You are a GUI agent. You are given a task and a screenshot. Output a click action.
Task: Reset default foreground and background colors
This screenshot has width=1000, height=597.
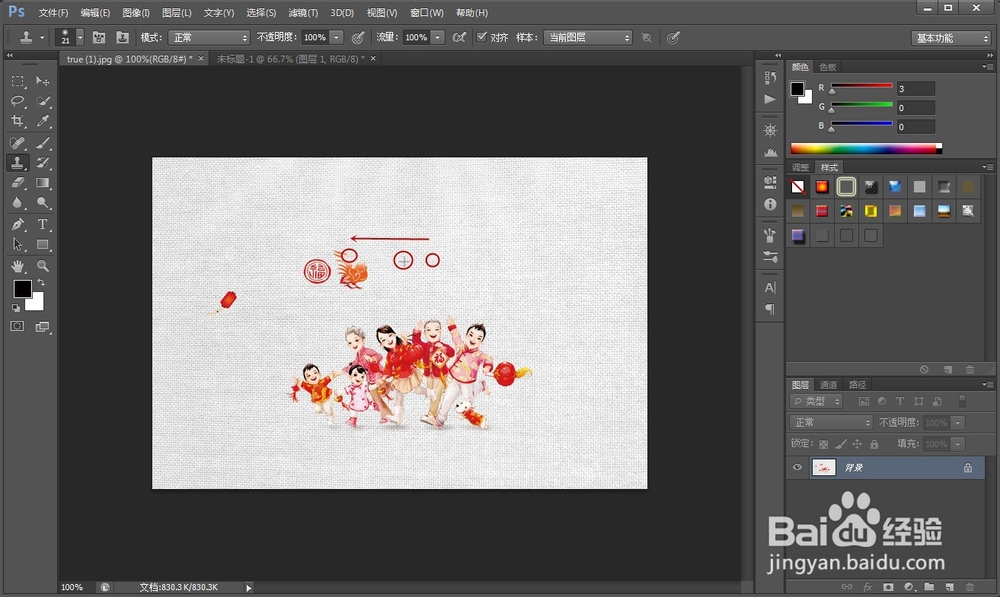[16, 308]
